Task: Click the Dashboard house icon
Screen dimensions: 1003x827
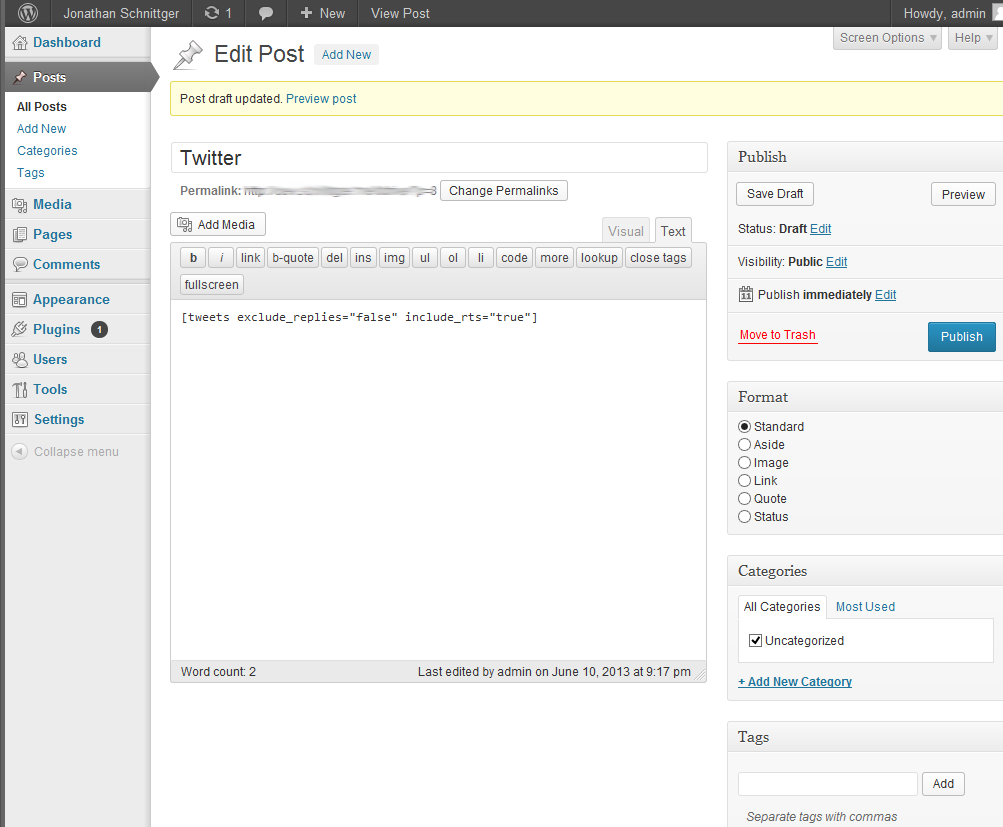Action: pyautogui.click(x=20, y=42)
